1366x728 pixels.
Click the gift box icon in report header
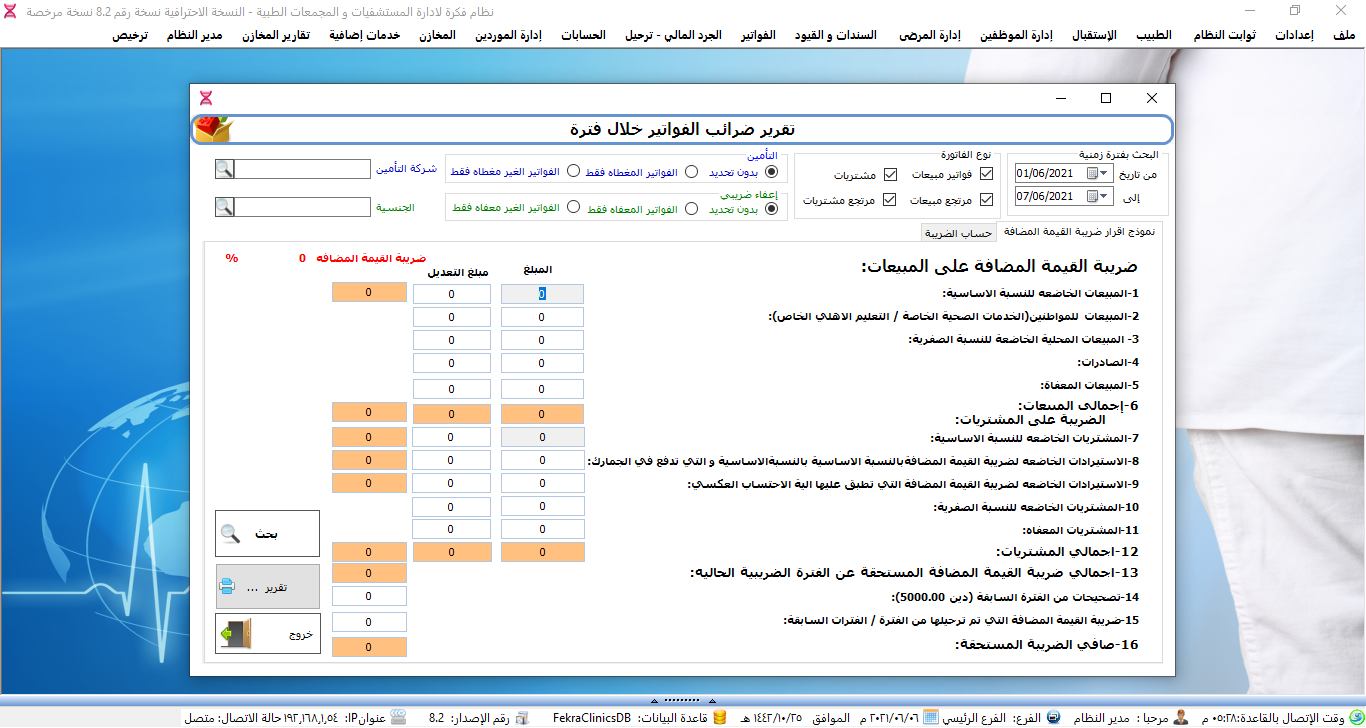click(x=212, y=129)
